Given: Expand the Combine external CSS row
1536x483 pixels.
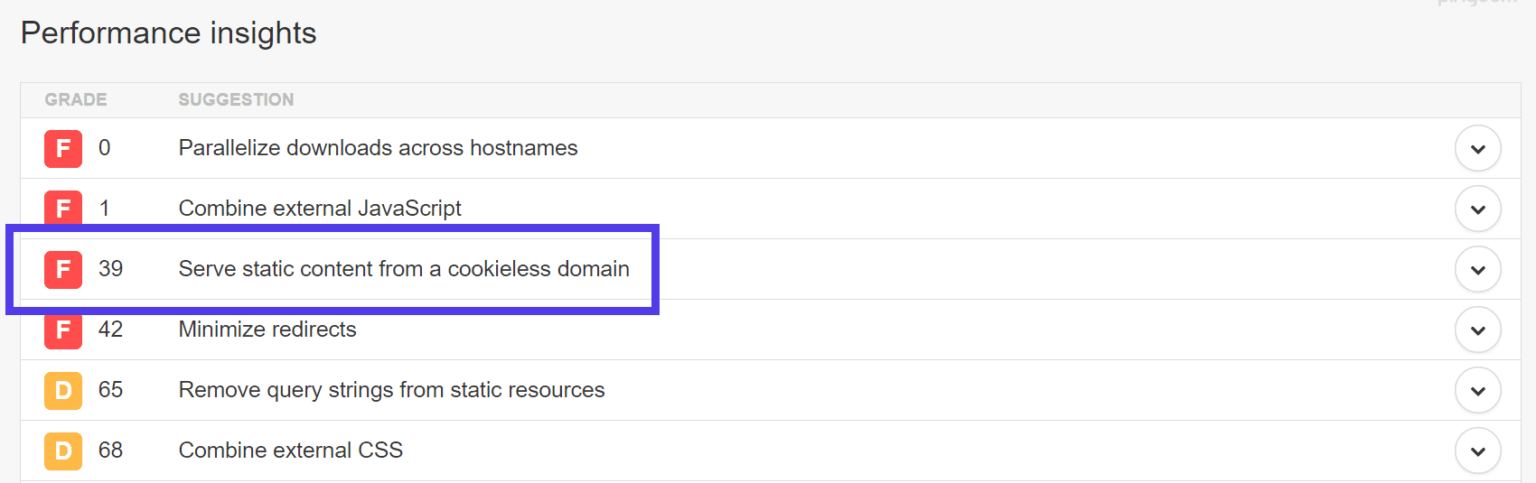Looking at the screenshot, I should click(x=1477, y=451).
